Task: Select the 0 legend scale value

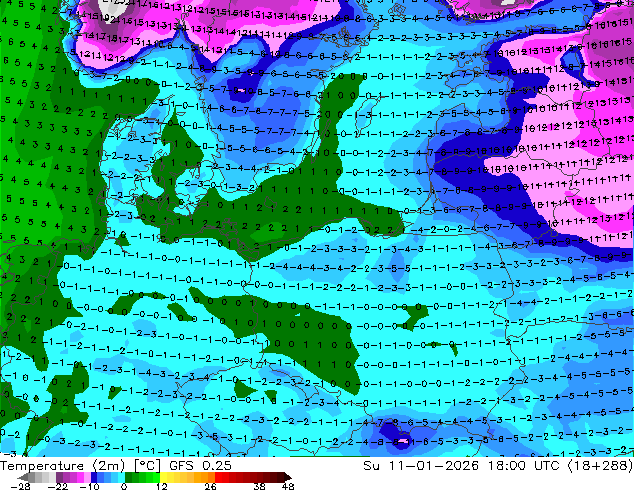Action: pyautogui.click(x=124, y=486)
